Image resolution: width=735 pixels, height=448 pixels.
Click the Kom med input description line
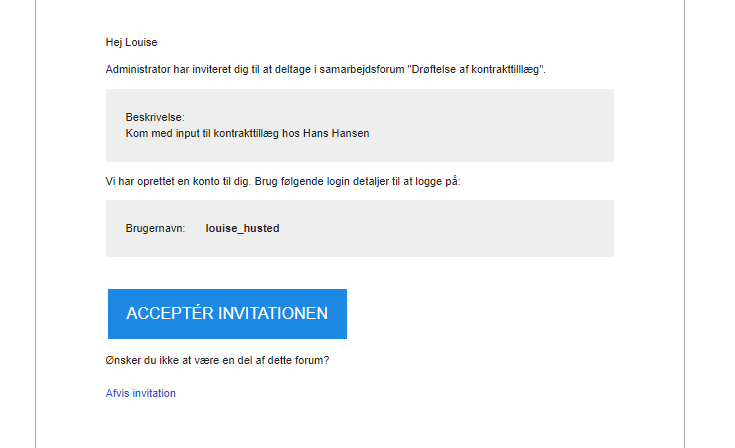pos(248,134)
